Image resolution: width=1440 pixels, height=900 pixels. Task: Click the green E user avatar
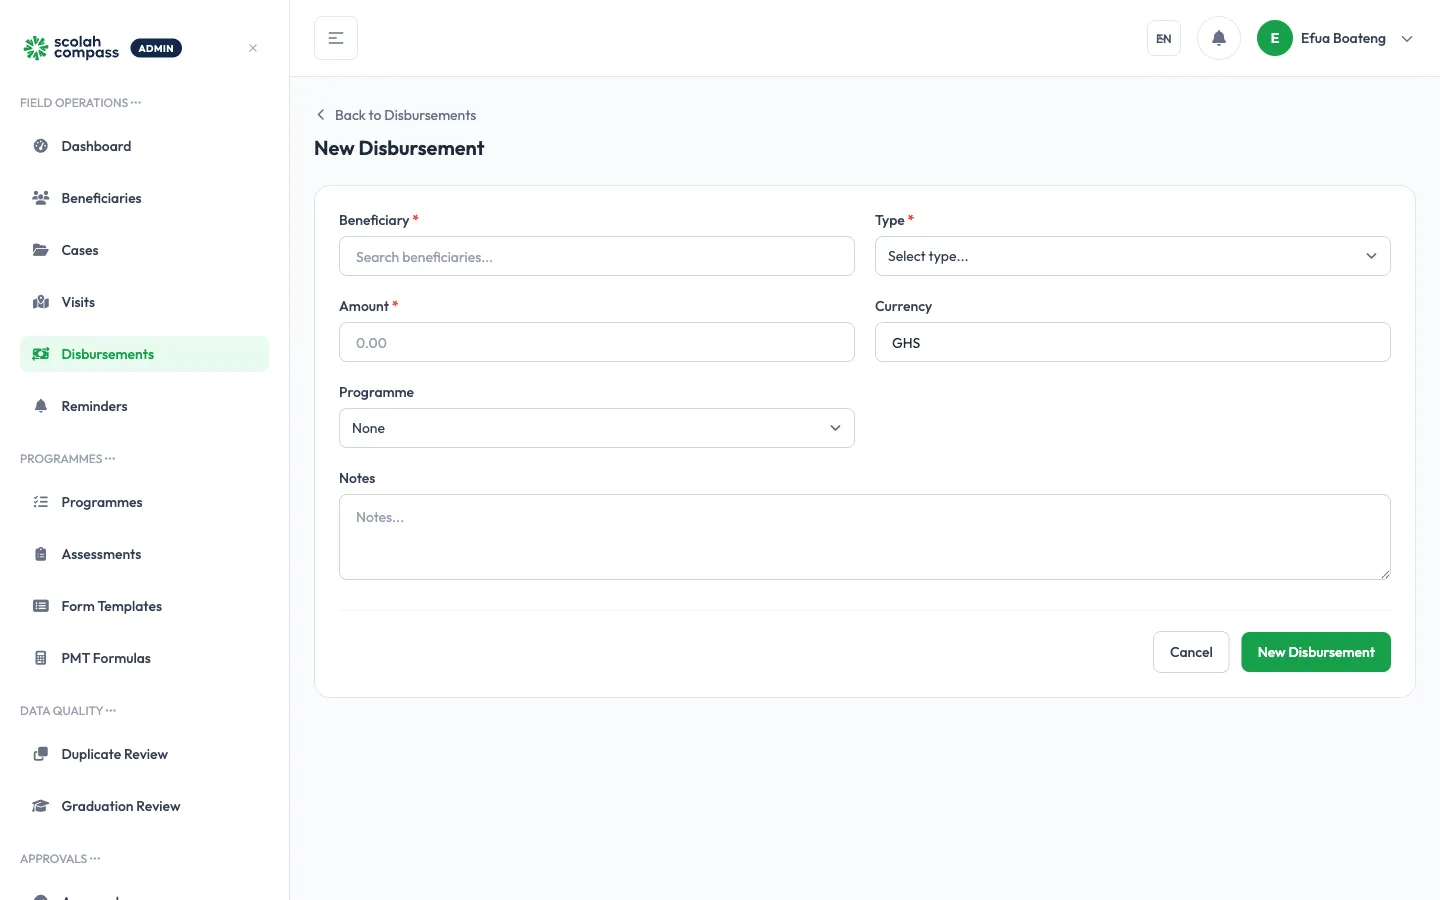1275,38
